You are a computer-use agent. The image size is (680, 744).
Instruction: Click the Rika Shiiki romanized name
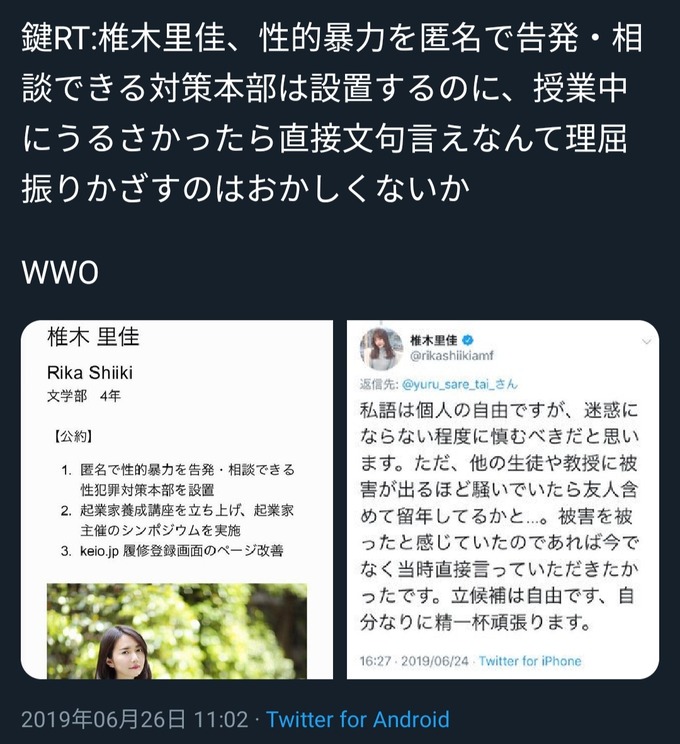click(90, 372)
